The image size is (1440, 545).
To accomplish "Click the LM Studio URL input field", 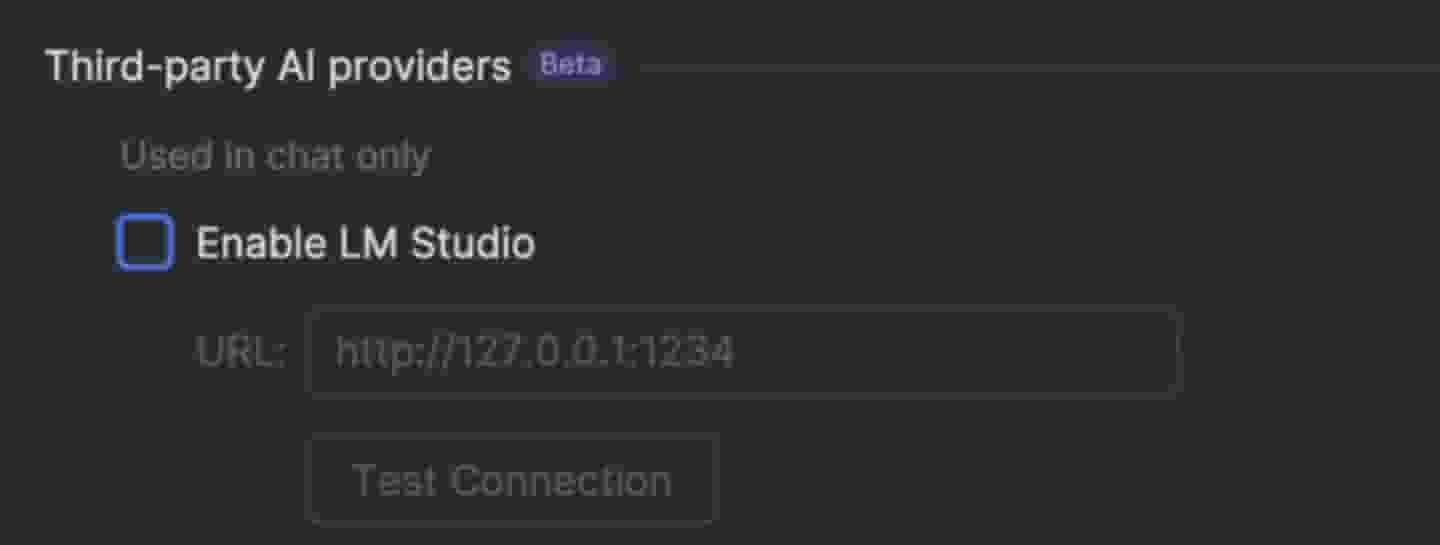I will point(744,352).
